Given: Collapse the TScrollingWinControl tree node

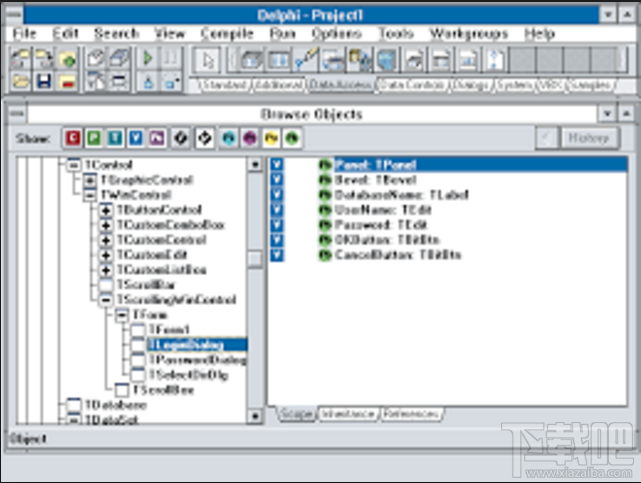Looking at the screenshot, I should click(106, 300).
